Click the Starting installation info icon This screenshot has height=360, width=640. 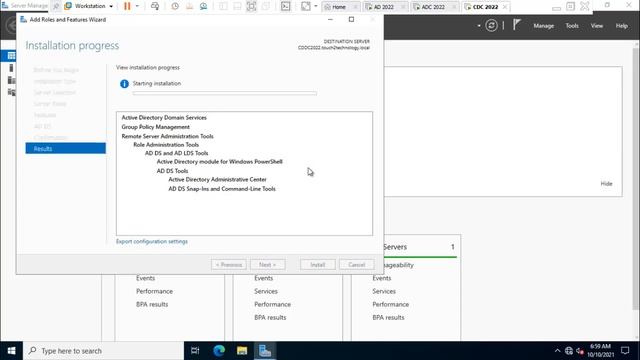click(x=124, y=84)
